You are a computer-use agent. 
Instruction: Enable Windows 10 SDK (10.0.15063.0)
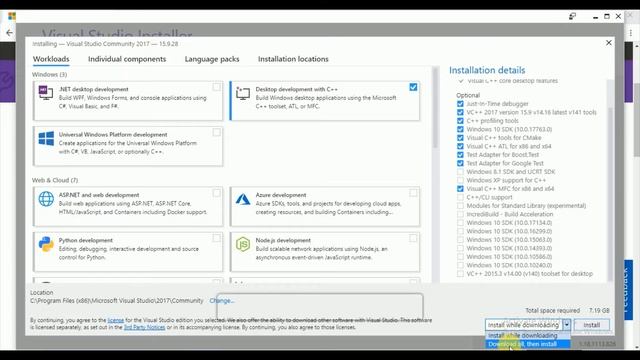[460, 240]
